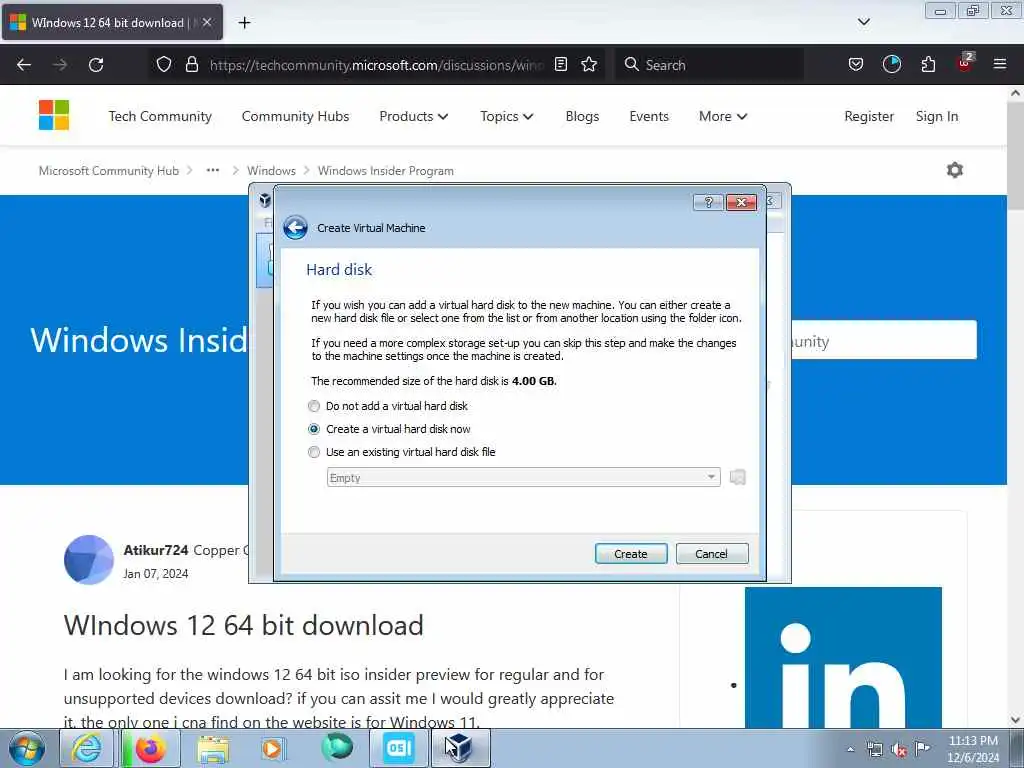Open Windows Media Player from taskbar

(x=272, y=748)
